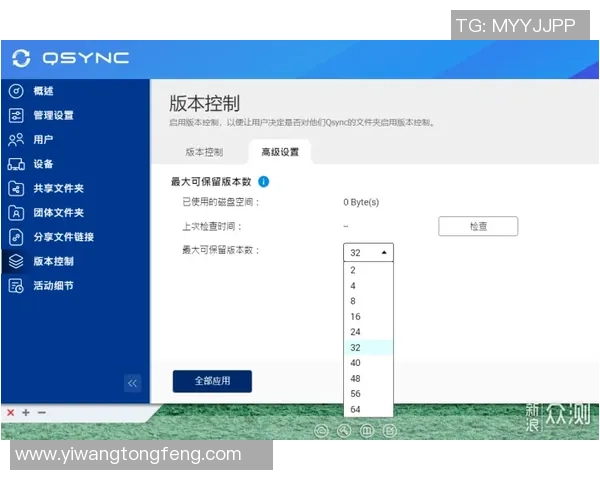Click the blue info icon beside 最大可保留版本数

(264, 182)
